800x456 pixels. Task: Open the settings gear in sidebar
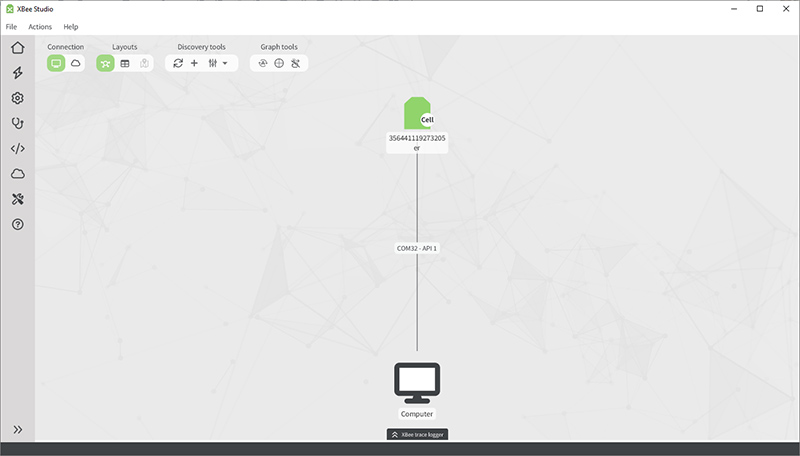[17, 98]
